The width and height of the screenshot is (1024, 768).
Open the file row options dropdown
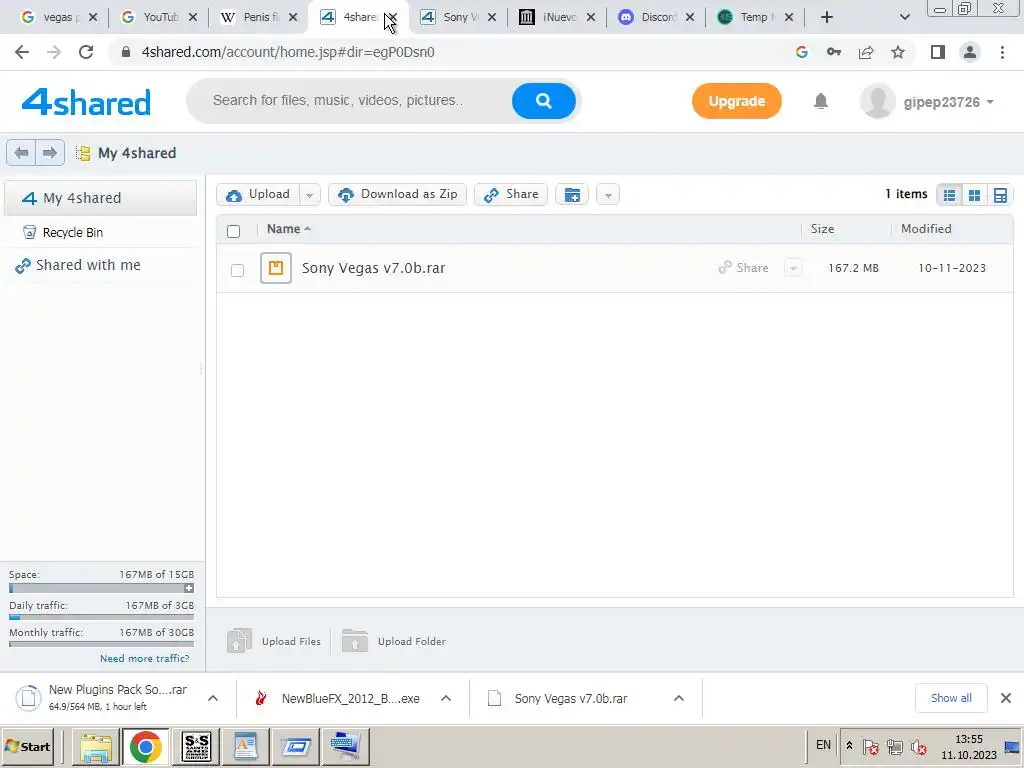[793, 268]
